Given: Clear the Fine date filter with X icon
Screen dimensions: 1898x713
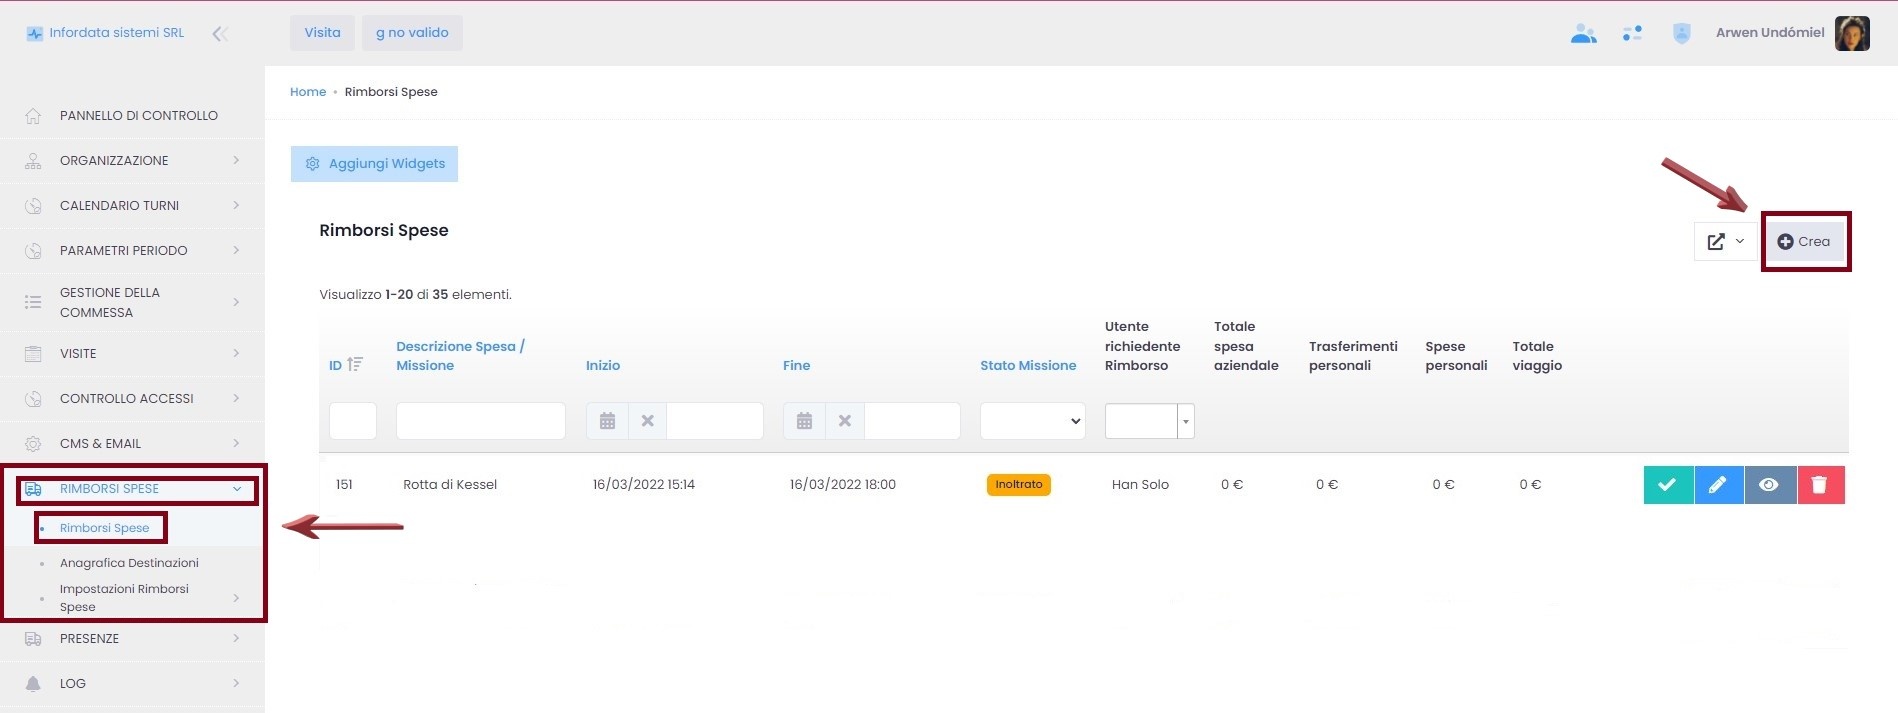Looking at the screenshot, I should (844, 421).
